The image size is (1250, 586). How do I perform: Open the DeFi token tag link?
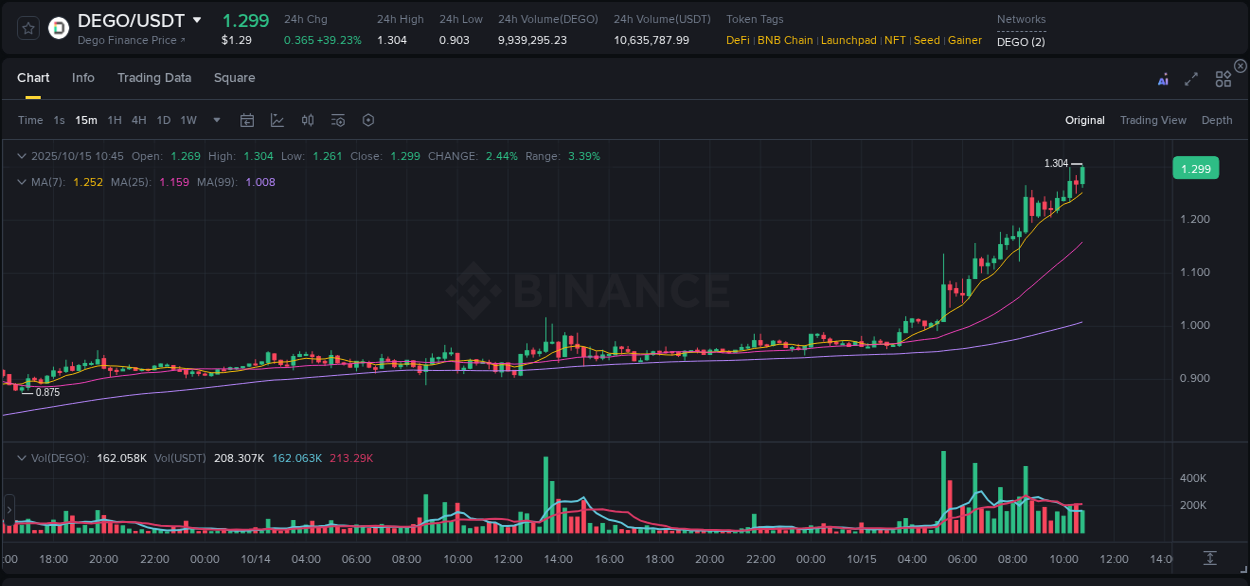click(x=737, y=40)
